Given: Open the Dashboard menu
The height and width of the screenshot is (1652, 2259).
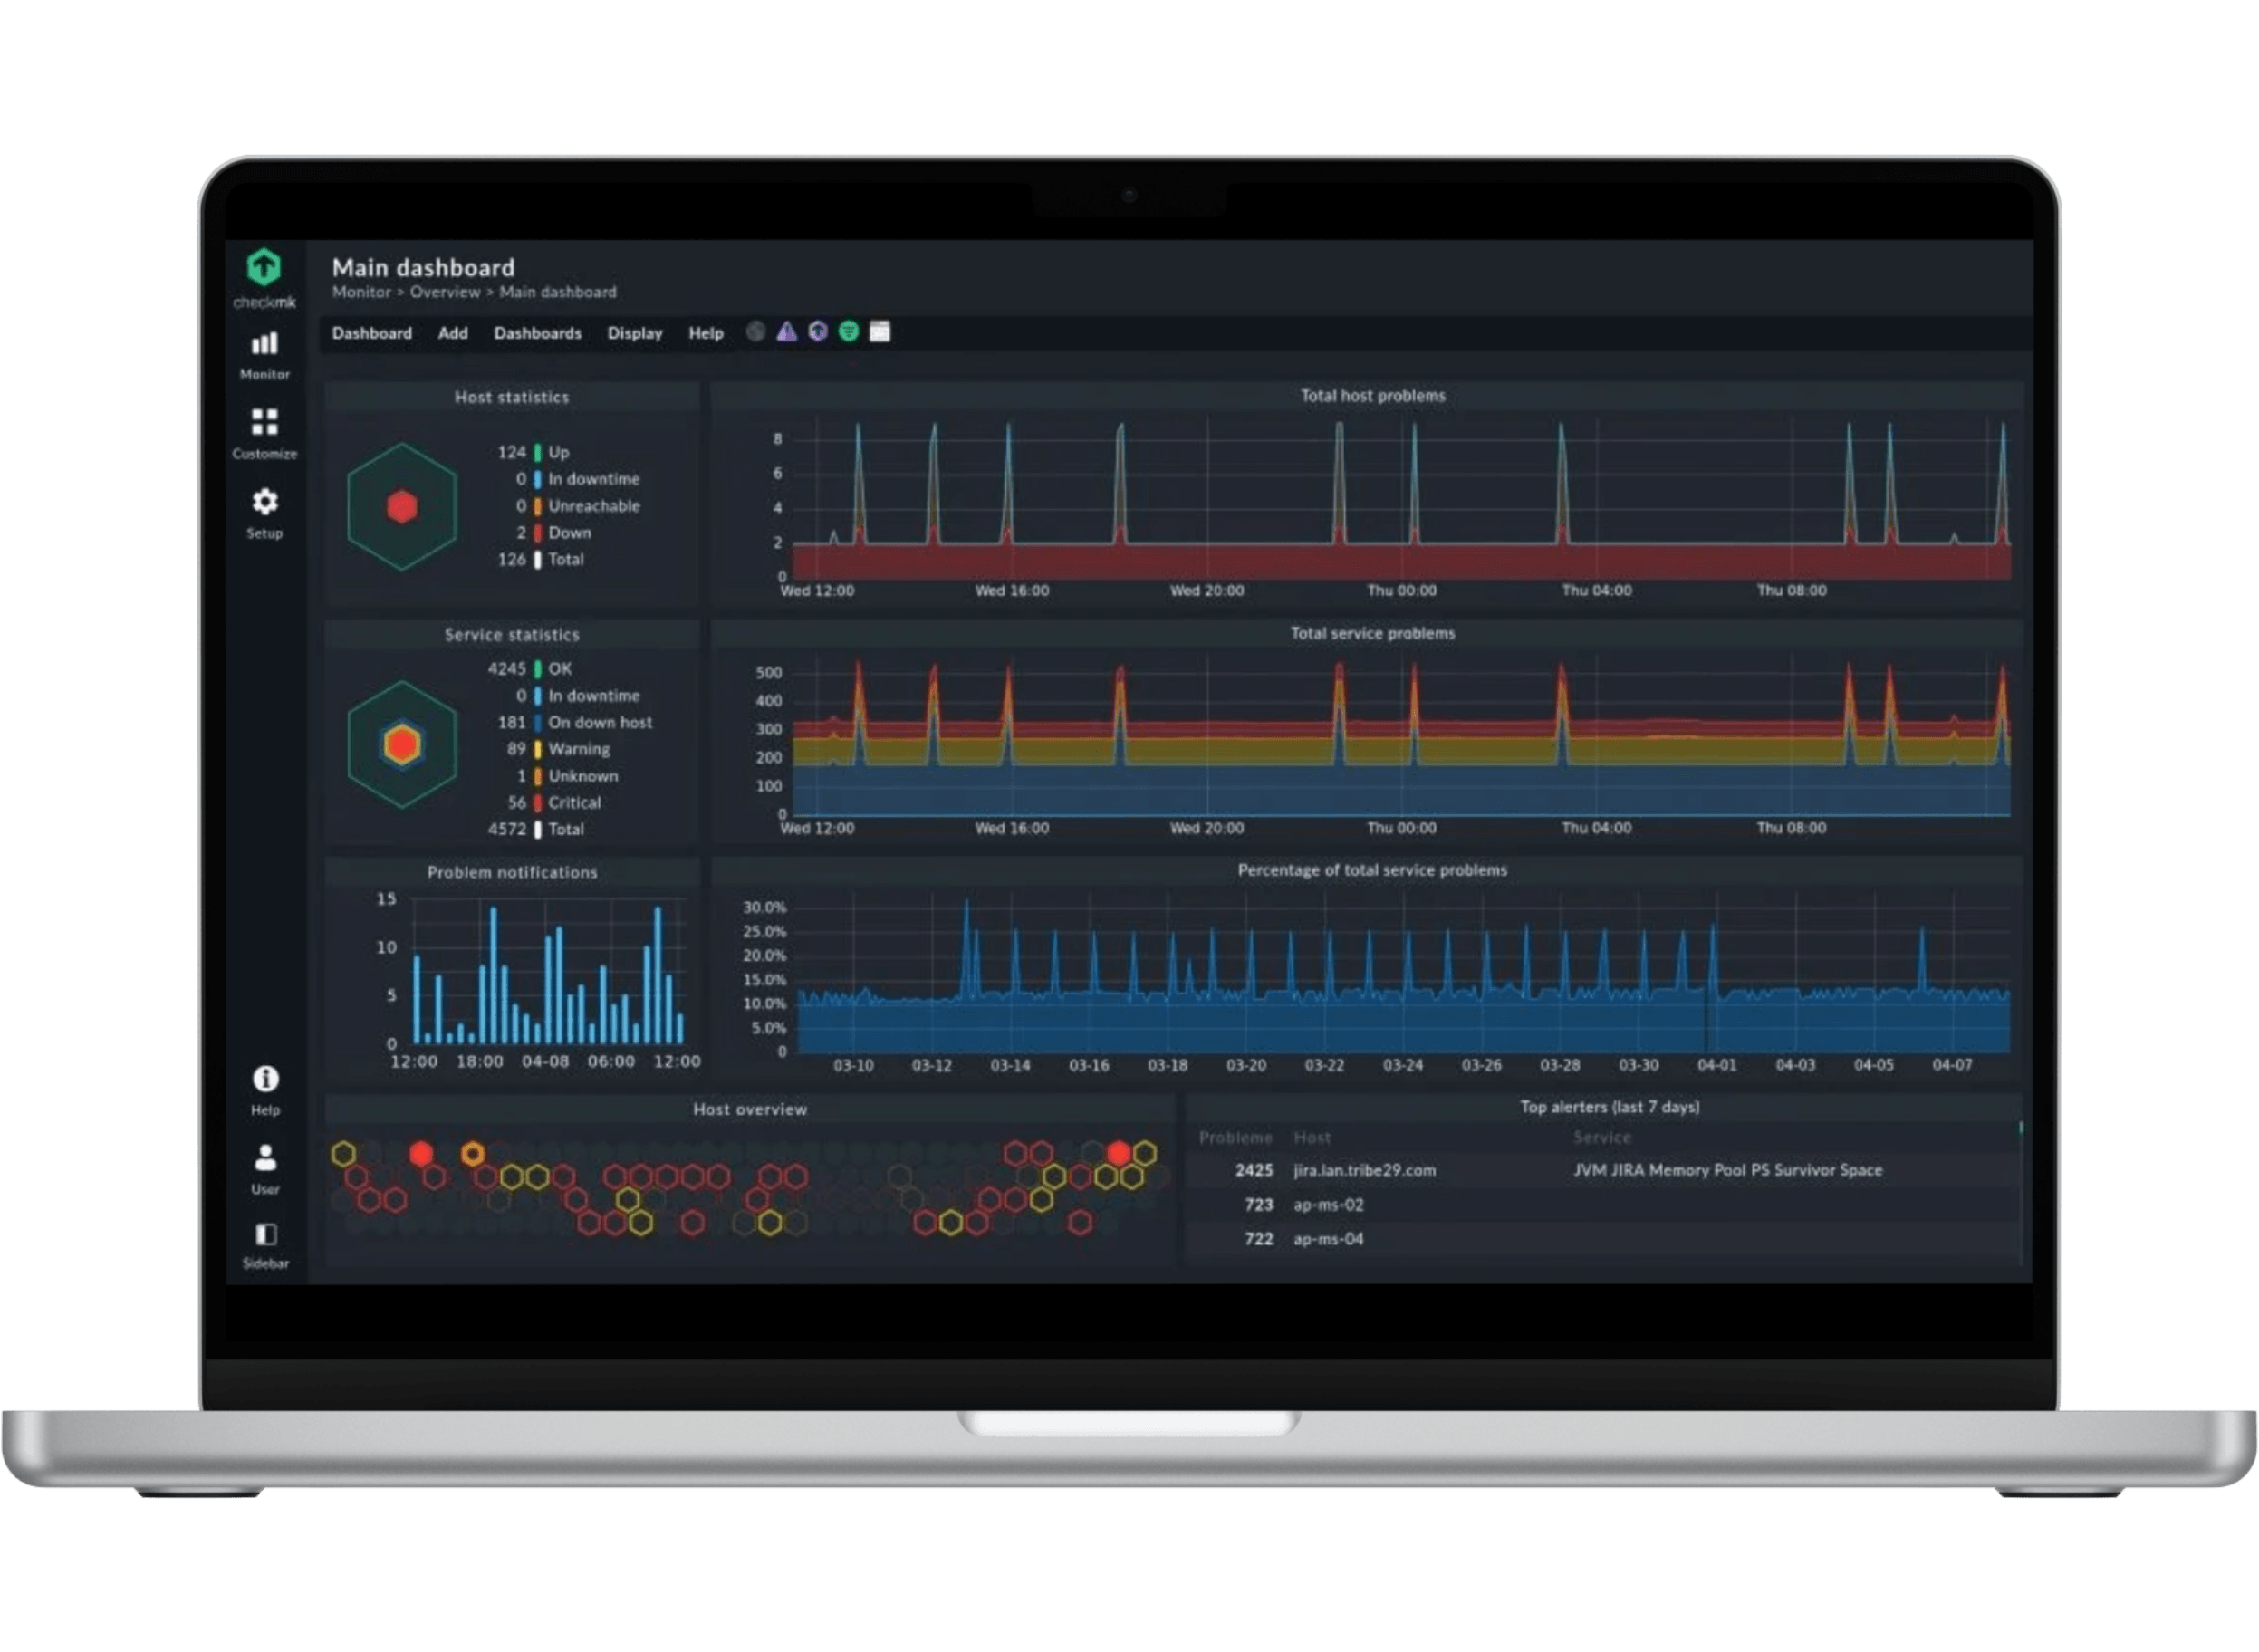Looking at the screenshot, I should (372, 333).
